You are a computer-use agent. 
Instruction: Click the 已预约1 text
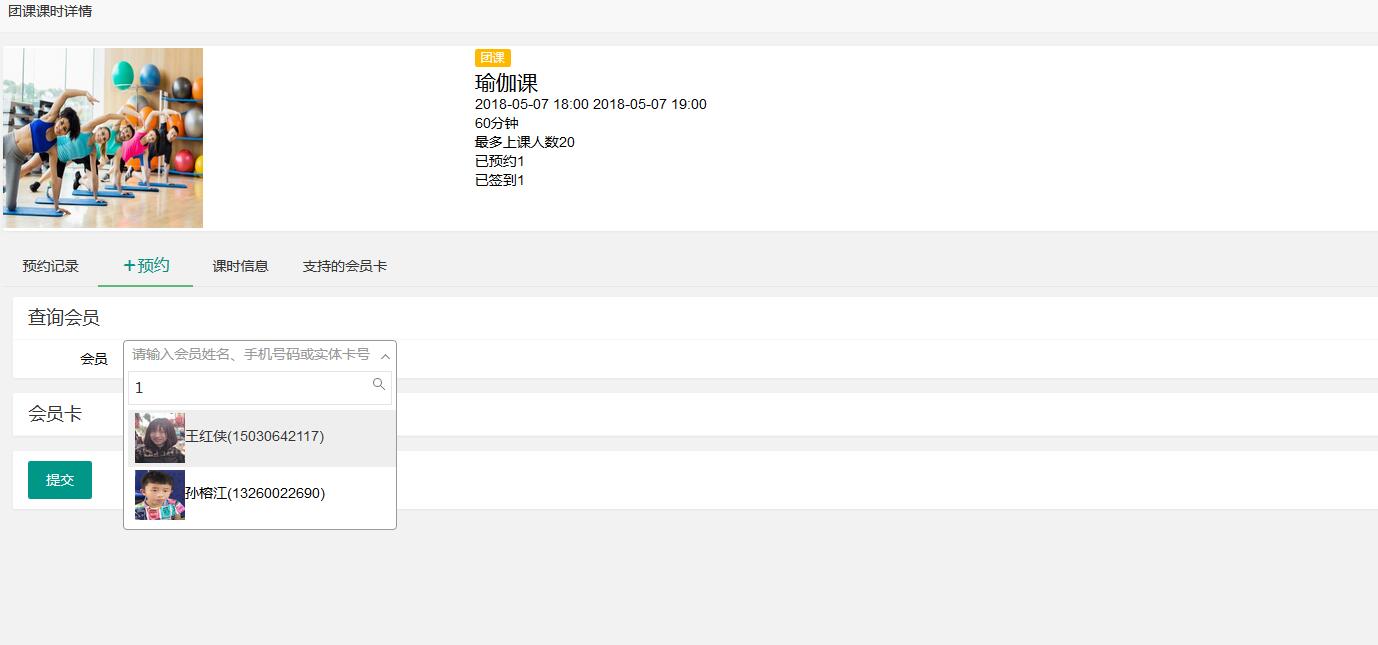(500, 161)
